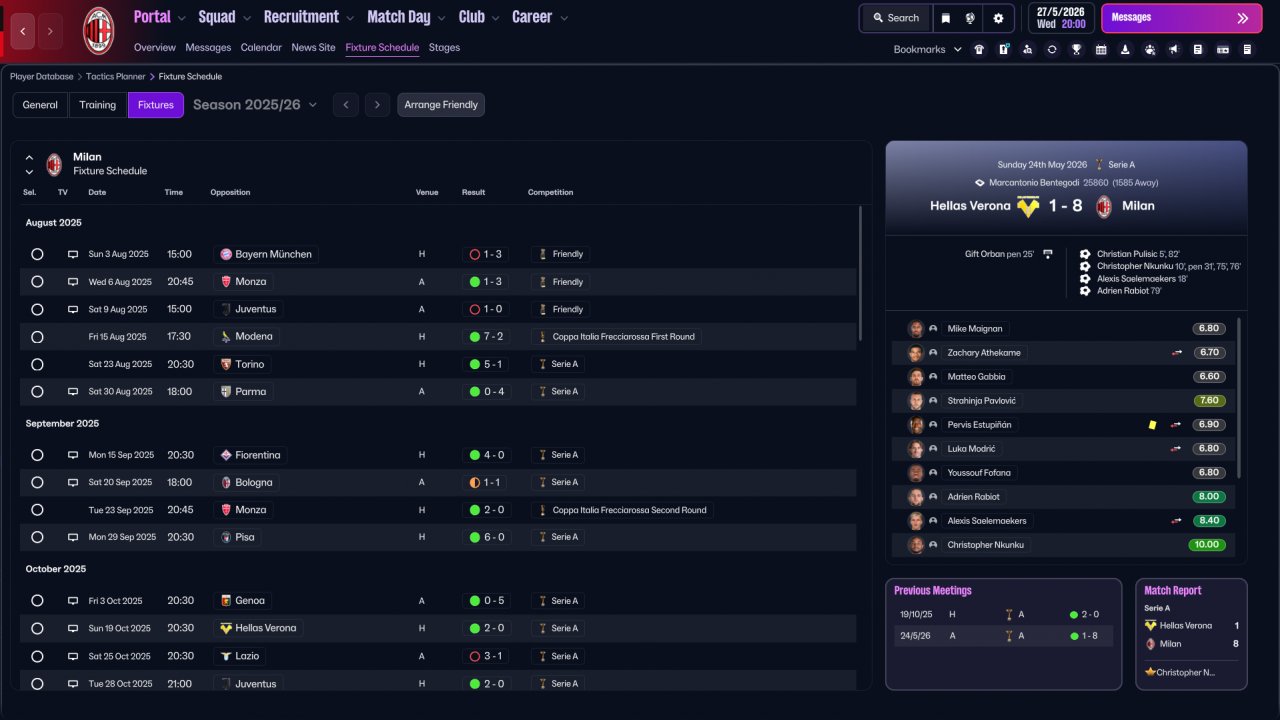The image size is (1280, 720).
Task: Select the Modena fixture radio button
Action: [x=37, y=337]
